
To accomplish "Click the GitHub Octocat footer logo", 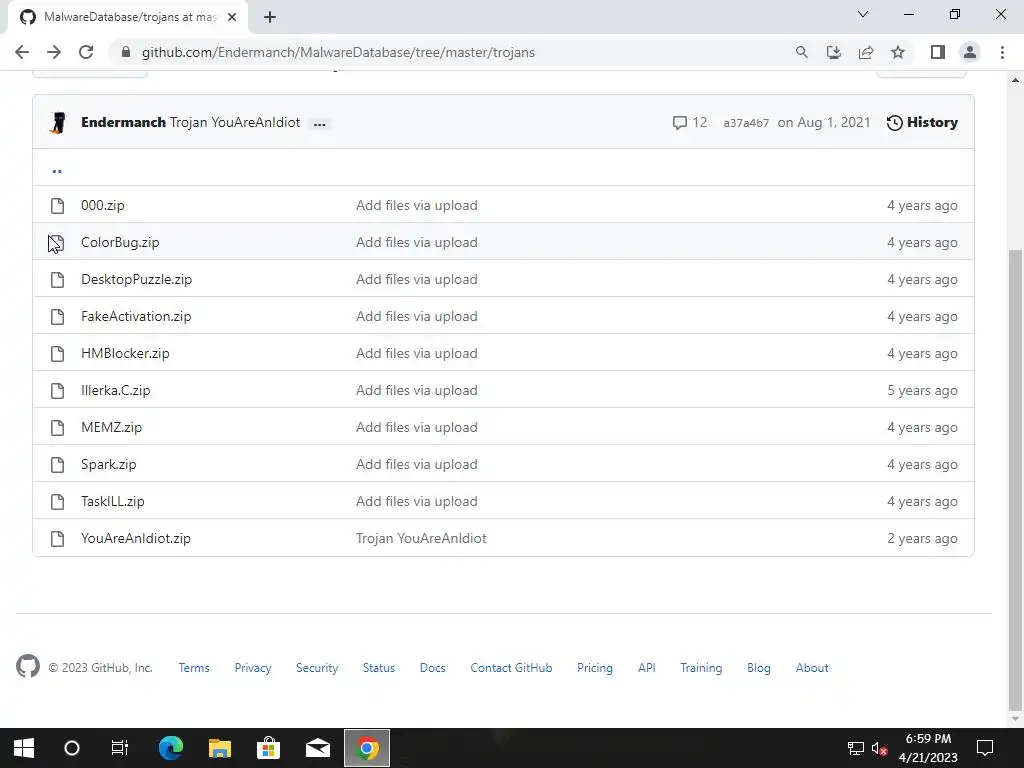I will point(28,667).
